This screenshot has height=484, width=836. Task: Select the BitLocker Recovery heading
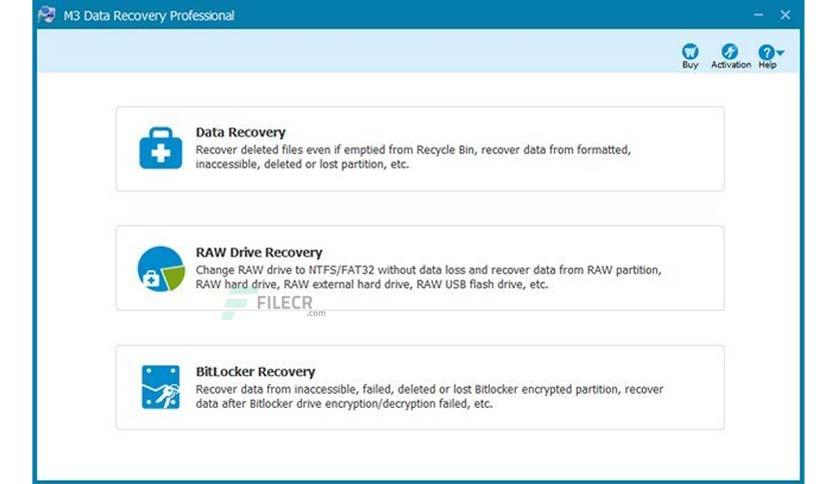255,372
